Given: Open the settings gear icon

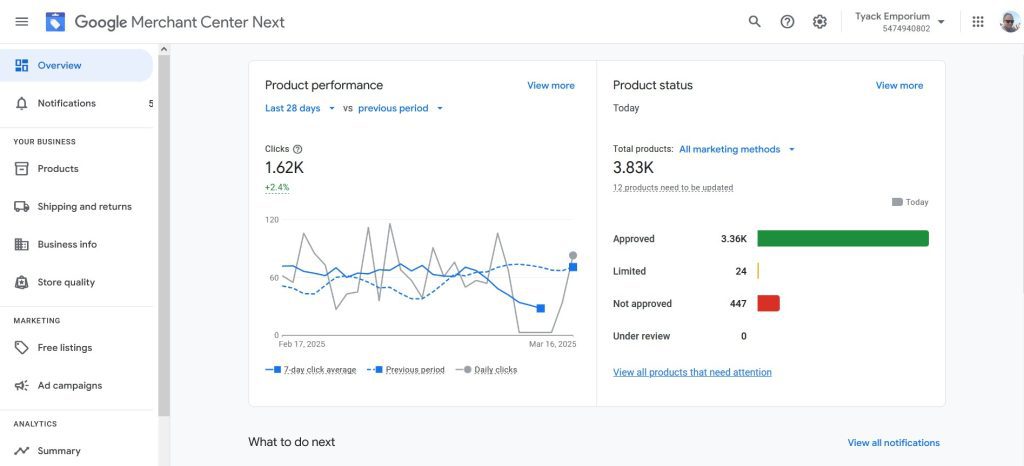Looking at the screenshot, I should (820, 22).
